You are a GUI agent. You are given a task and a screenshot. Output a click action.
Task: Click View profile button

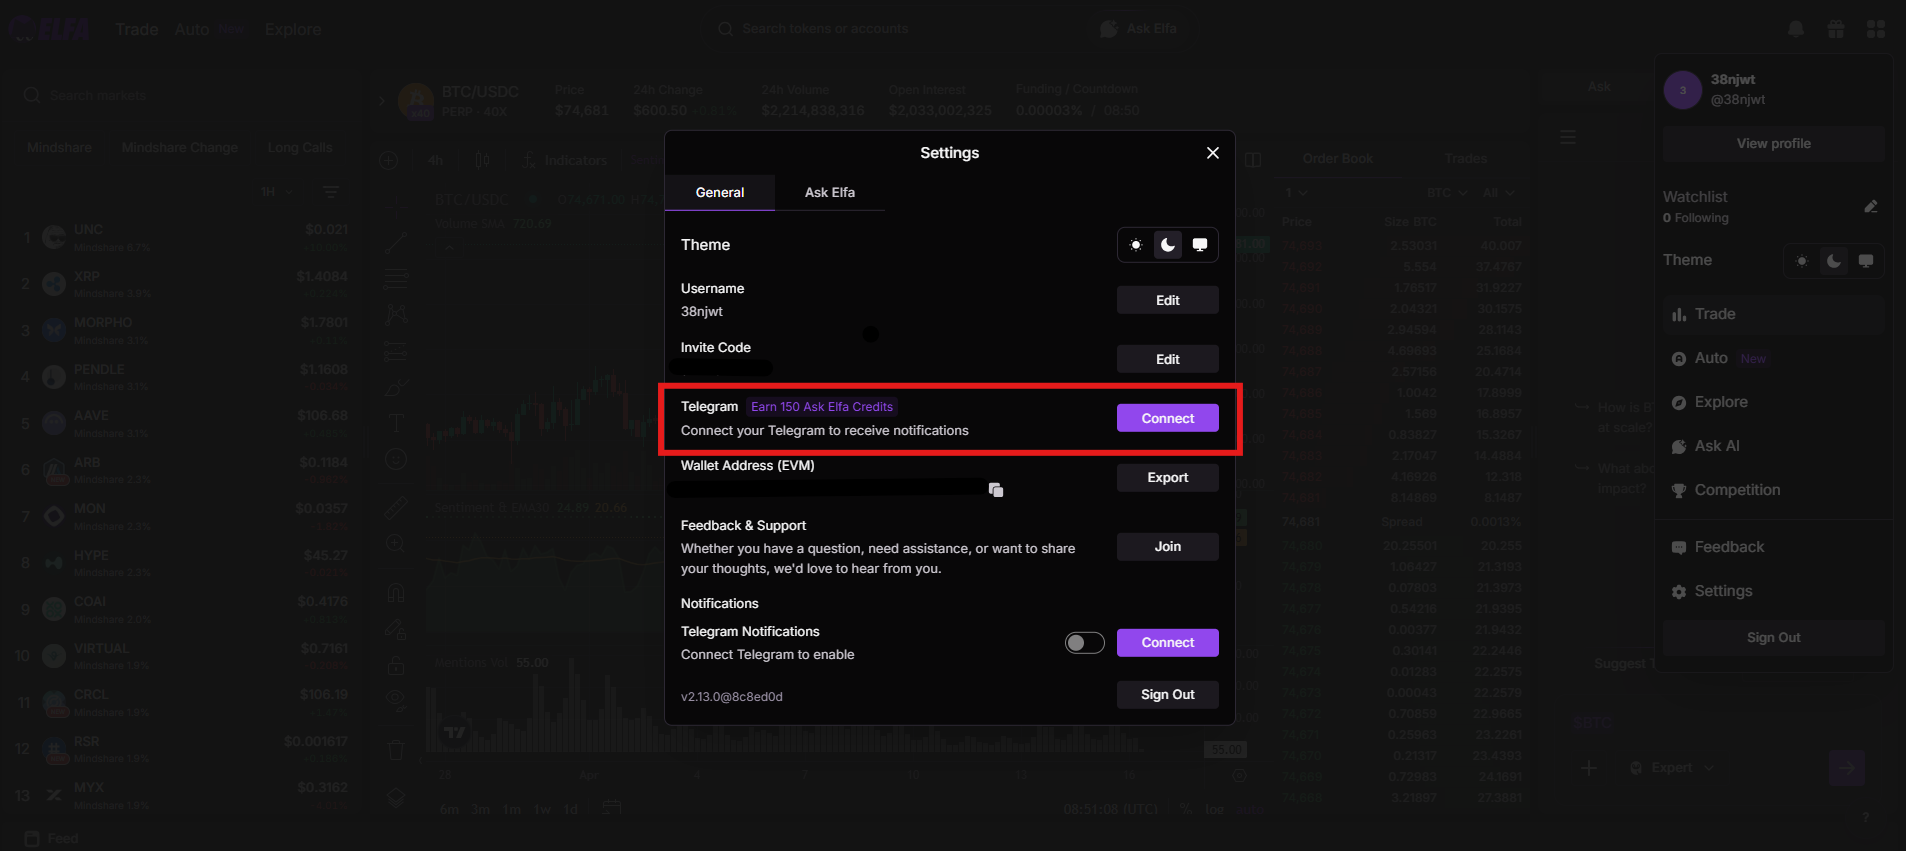coord(1774,144)
